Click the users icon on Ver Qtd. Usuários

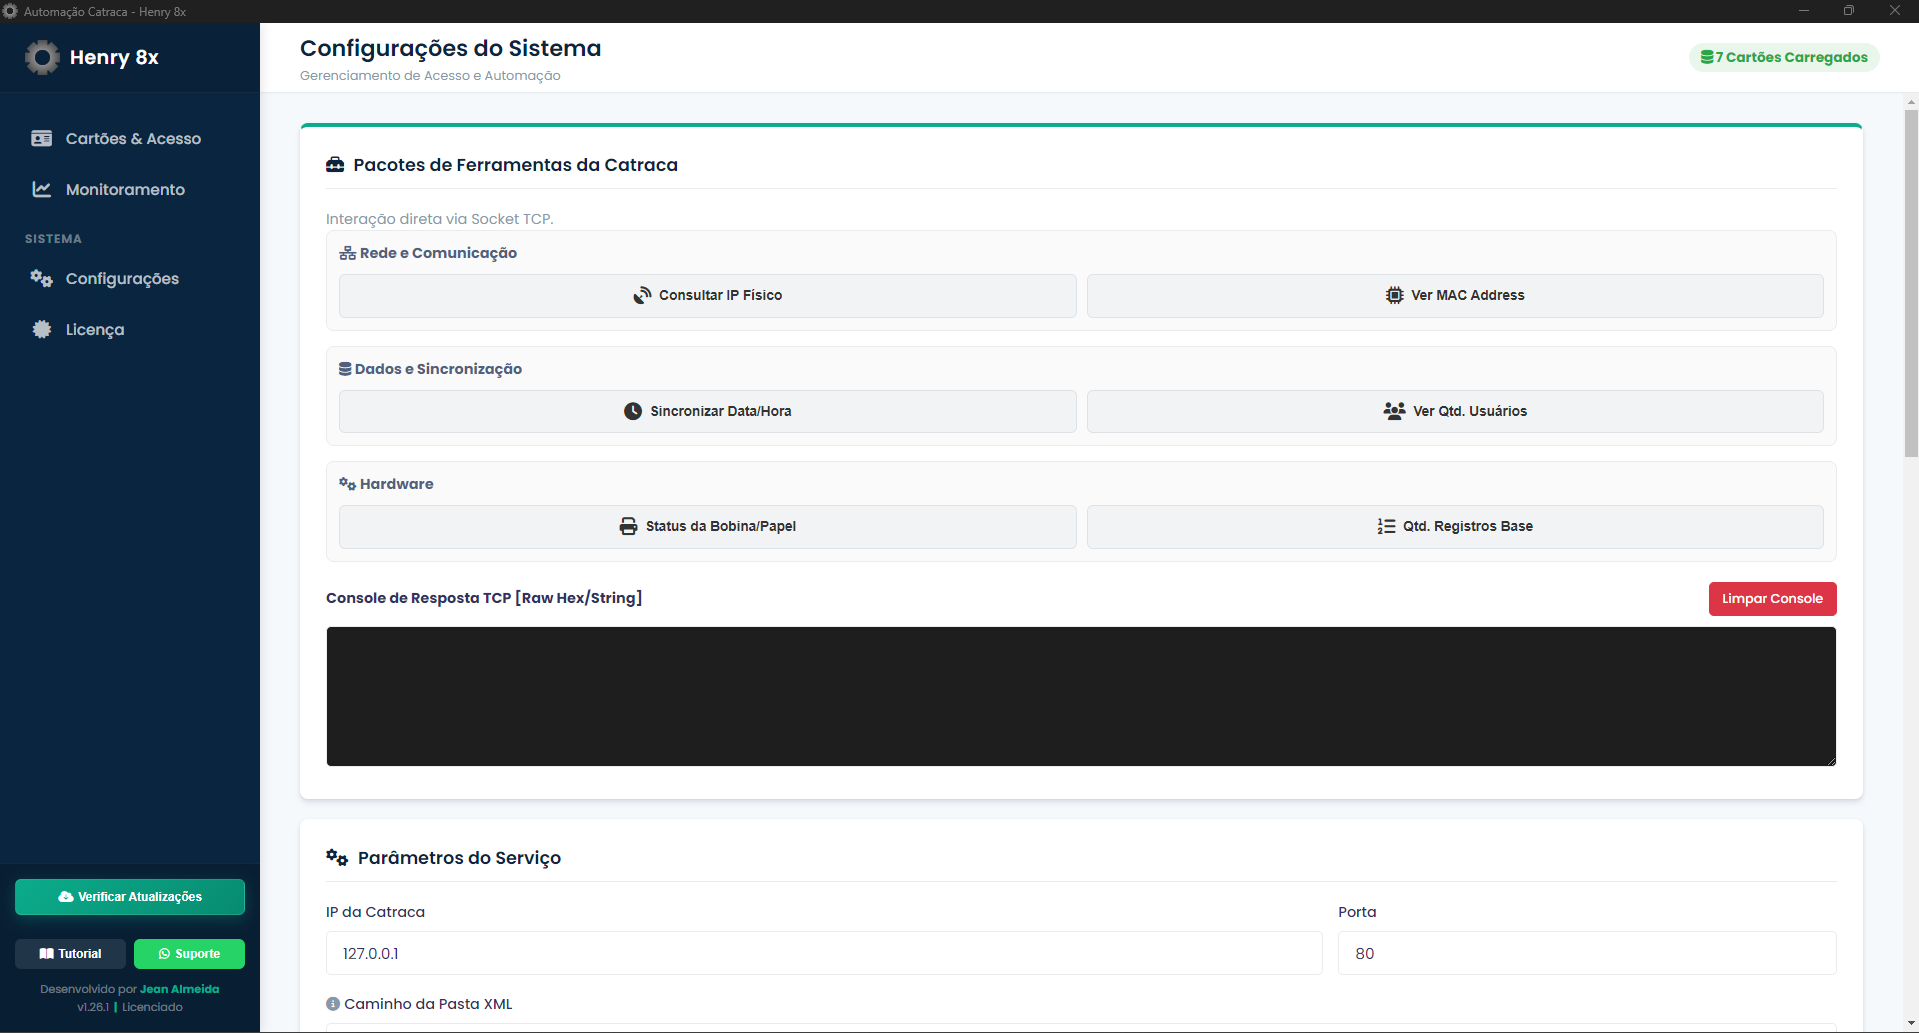coord(1394,411)
